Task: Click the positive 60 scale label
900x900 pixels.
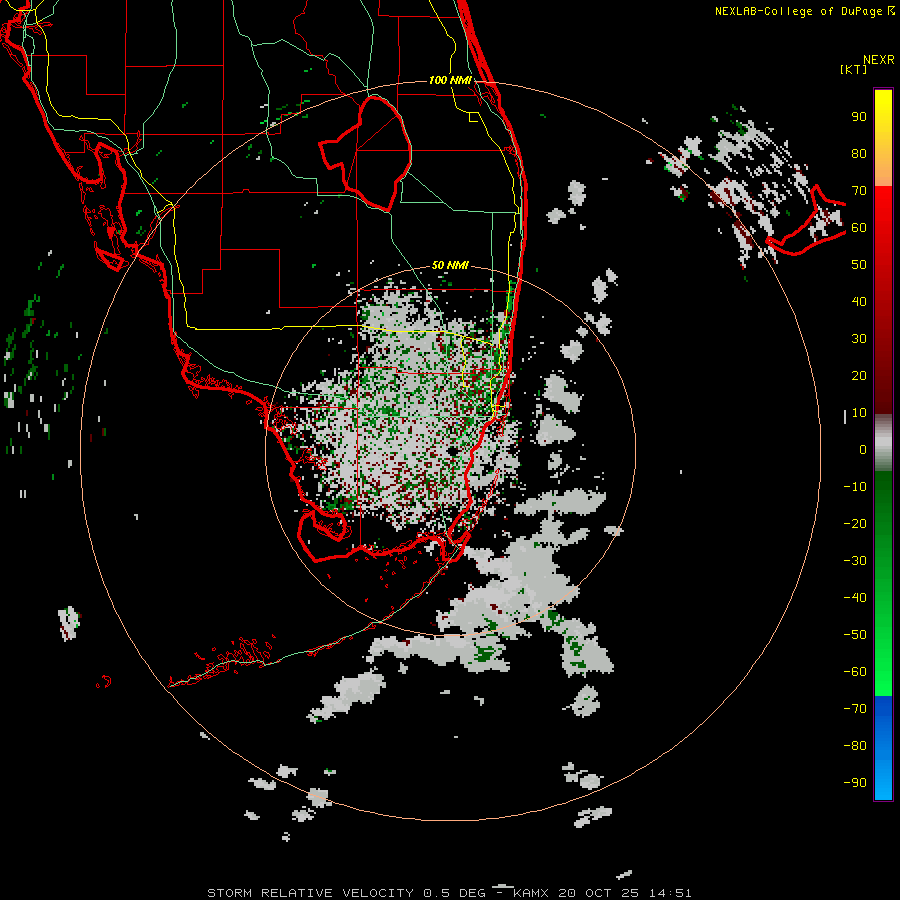Action: point(859,227)
